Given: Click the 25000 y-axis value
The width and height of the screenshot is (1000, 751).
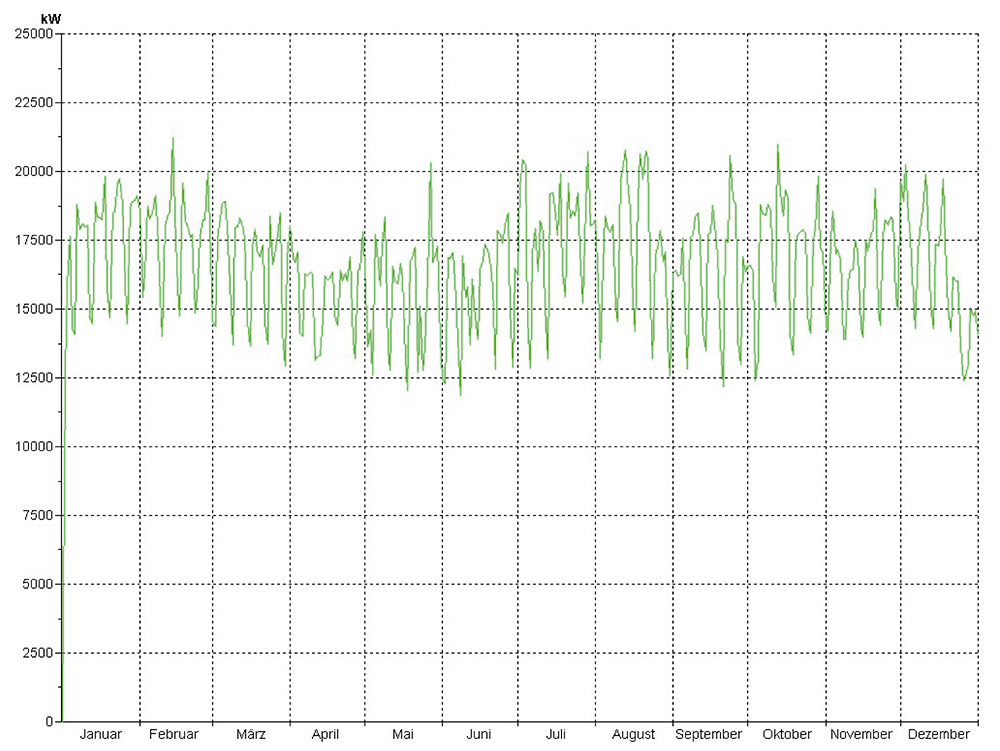Looking at the screenshot, I should coord(34,34).
